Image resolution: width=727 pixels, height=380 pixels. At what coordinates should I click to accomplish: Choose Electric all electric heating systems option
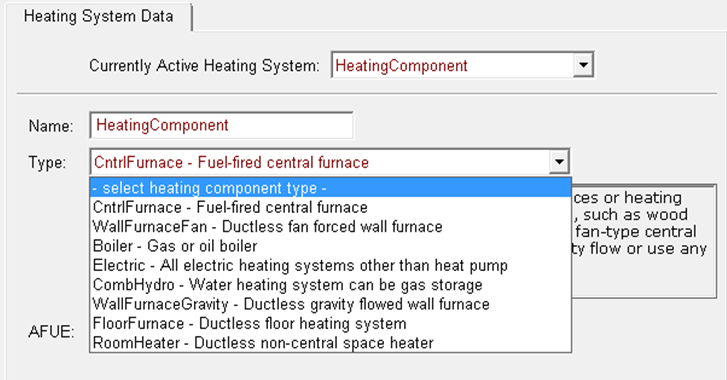(330, 266)
